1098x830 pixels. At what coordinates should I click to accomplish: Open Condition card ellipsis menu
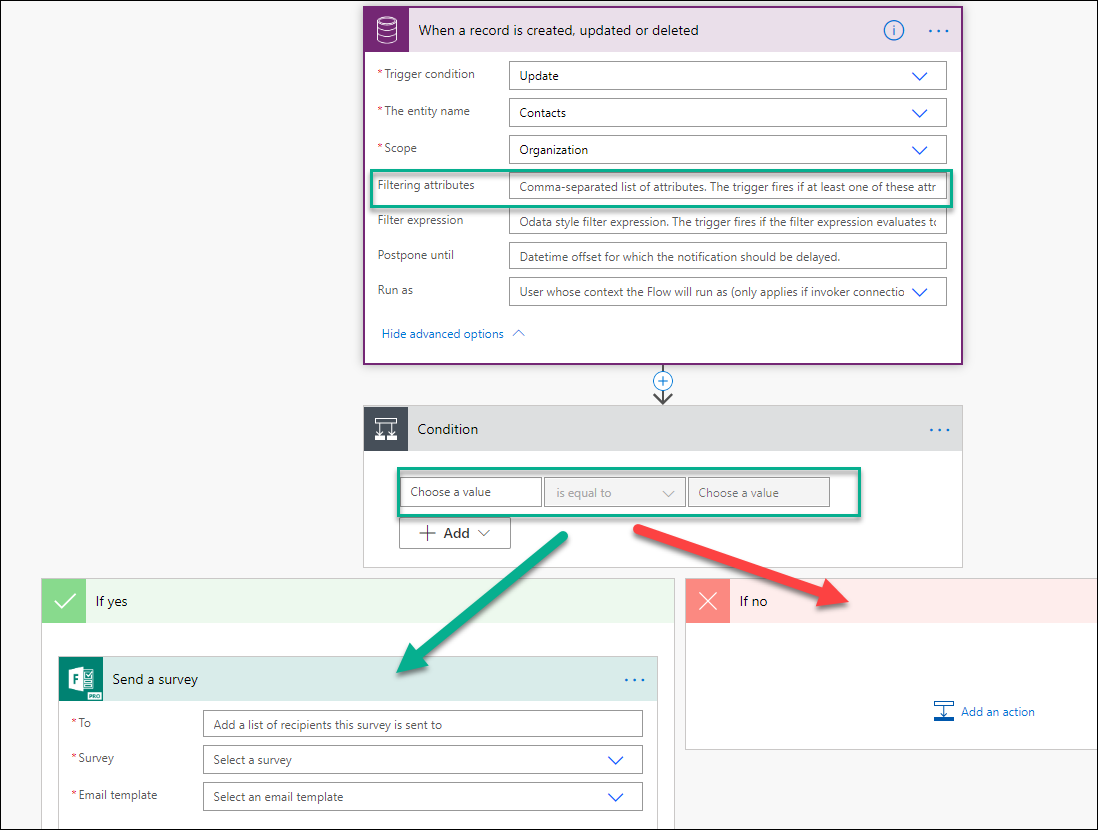click(x=939, y=430)
